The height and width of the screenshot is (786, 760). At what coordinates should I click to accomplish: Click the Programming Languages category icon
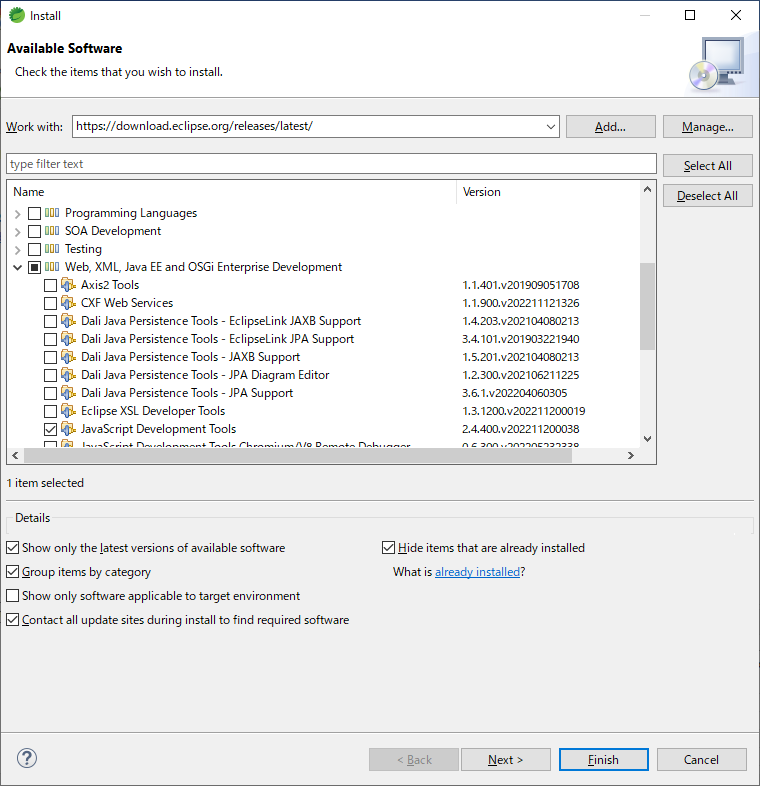click(x=52, y=213)
